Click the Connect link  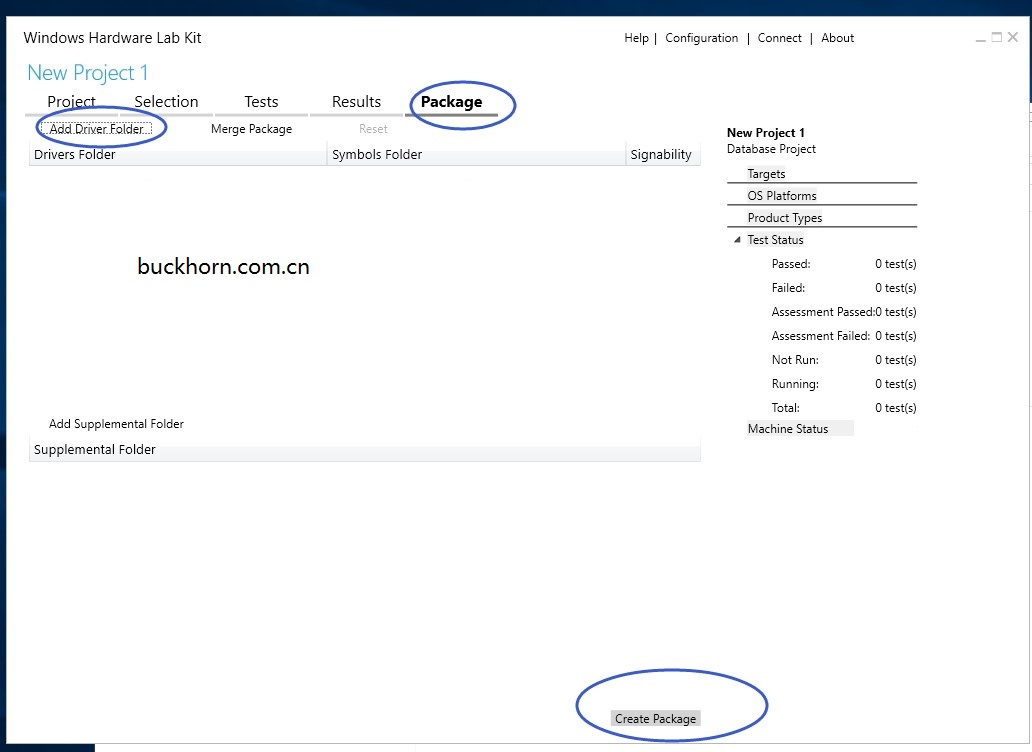779,38
